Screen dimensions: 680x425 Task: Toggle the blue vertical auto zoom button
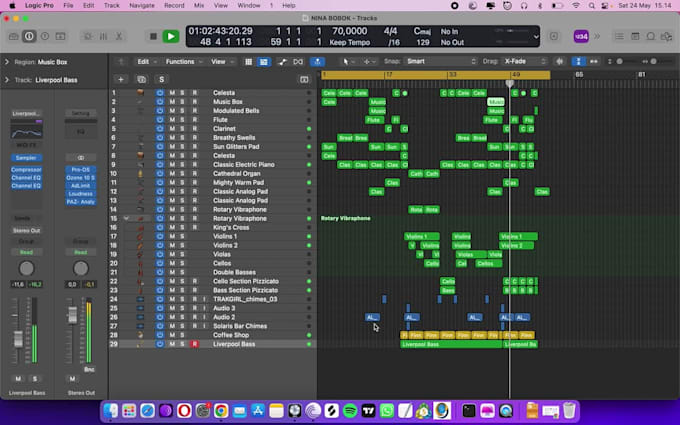578,62
